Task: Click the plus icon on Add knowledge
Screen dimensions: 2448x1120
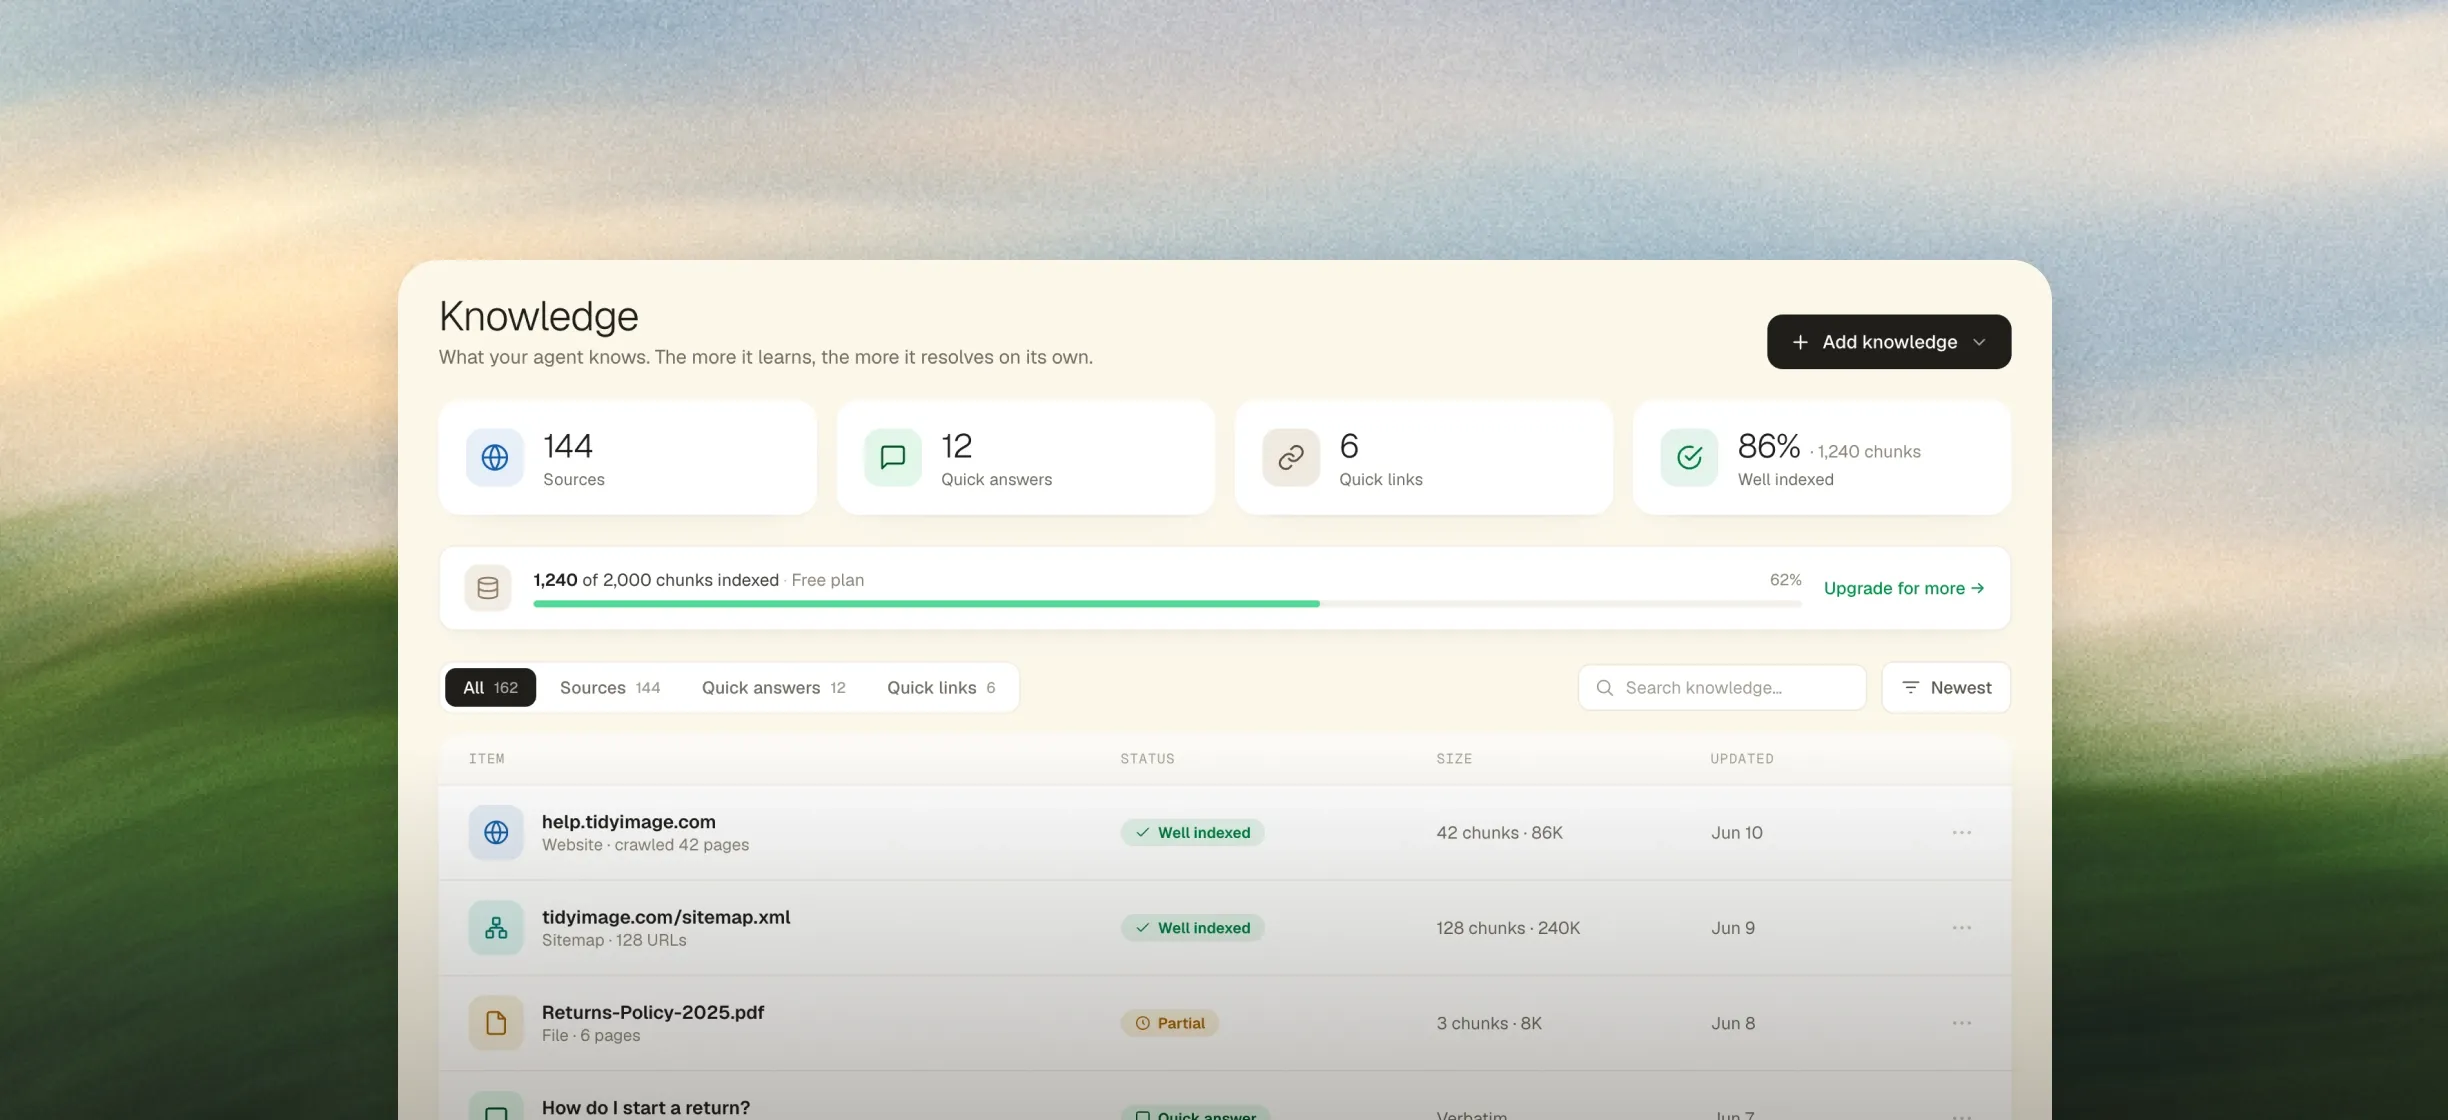Action: point(1800,342)
